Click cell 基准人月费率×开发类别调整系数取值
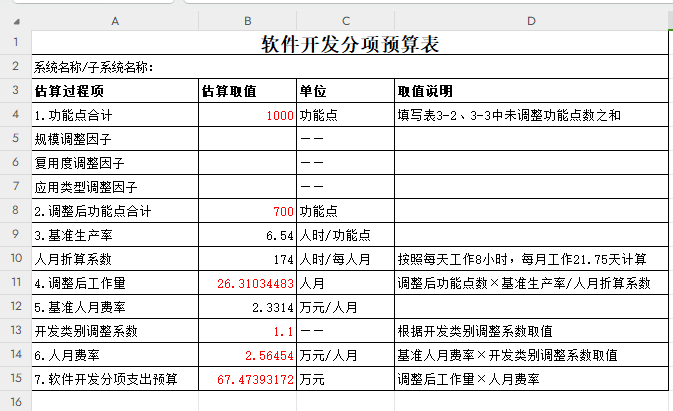This screenshot has height=411, width=673. [x=531, y=355]
